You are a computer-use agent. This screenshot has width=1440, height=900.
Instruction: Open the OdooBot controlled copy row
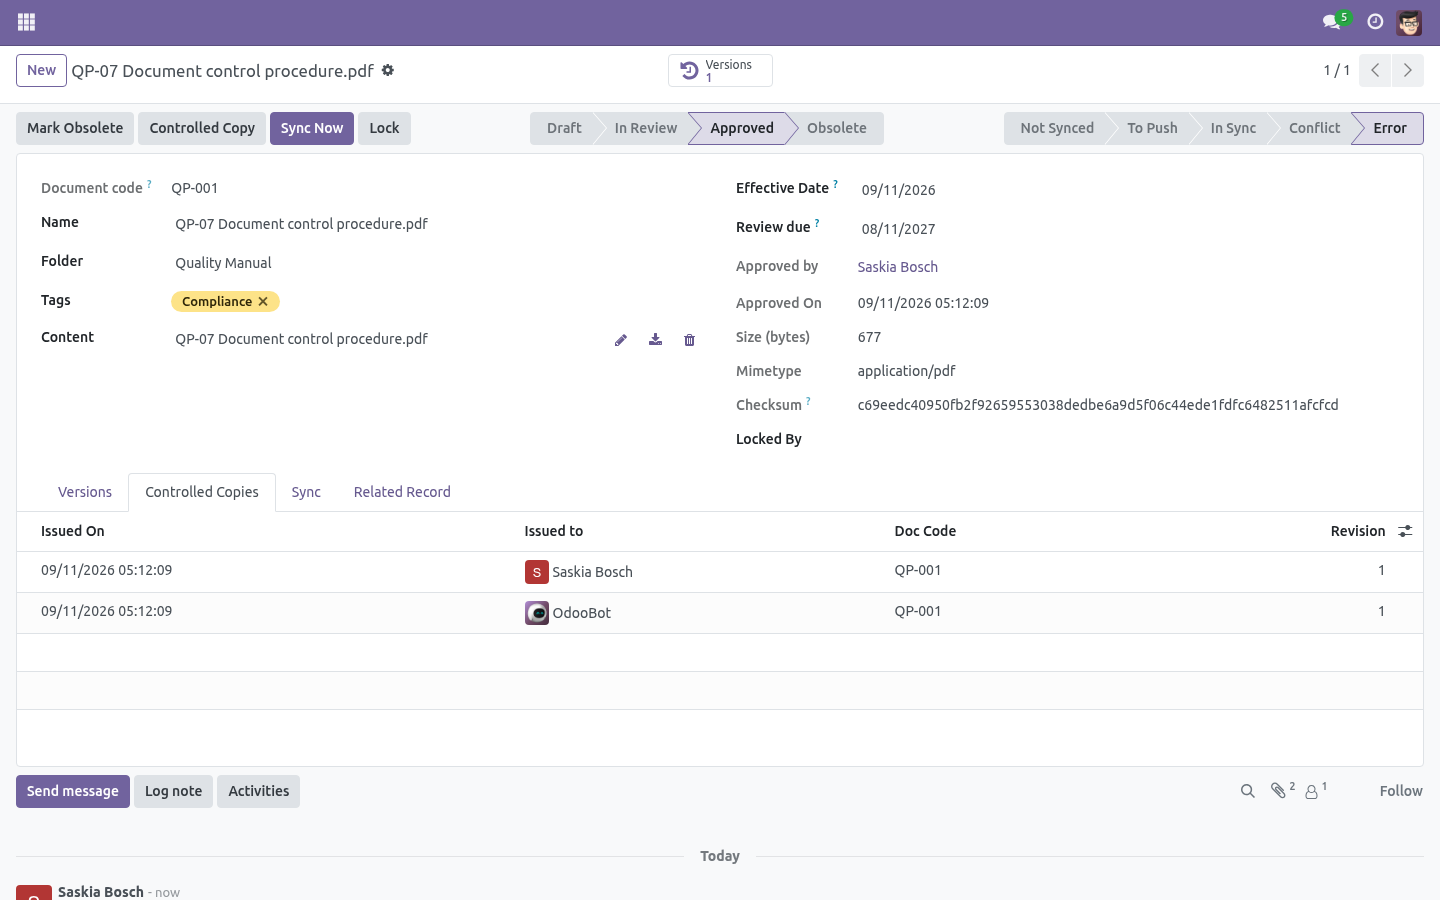720,612
